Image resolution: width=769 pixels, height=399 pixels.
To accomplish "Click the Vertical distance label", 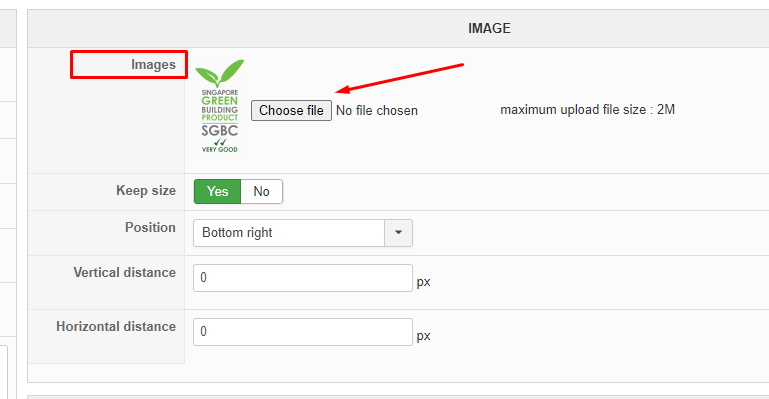I will point(125,273).
